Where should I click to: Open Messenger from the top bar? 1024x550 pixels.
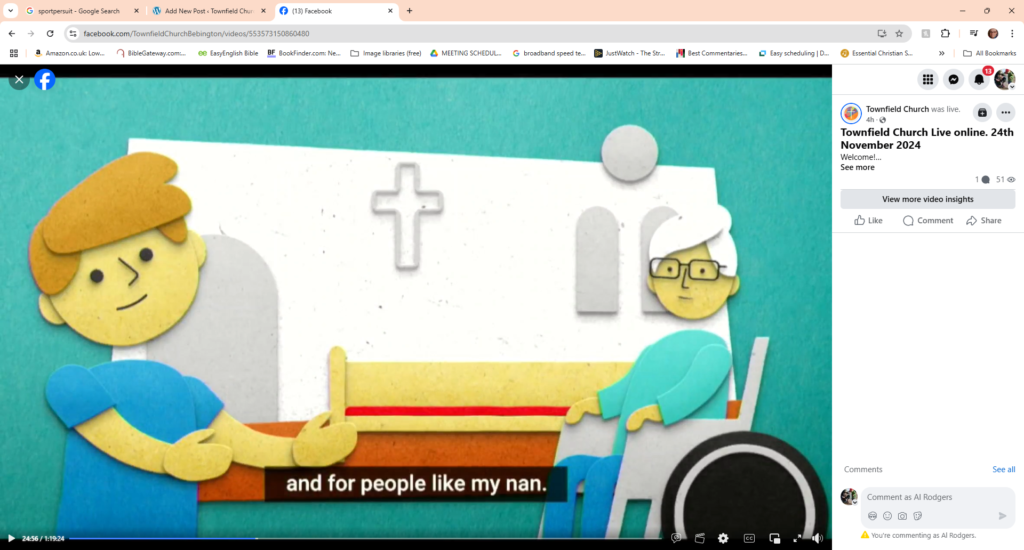[x=953, y=80]
